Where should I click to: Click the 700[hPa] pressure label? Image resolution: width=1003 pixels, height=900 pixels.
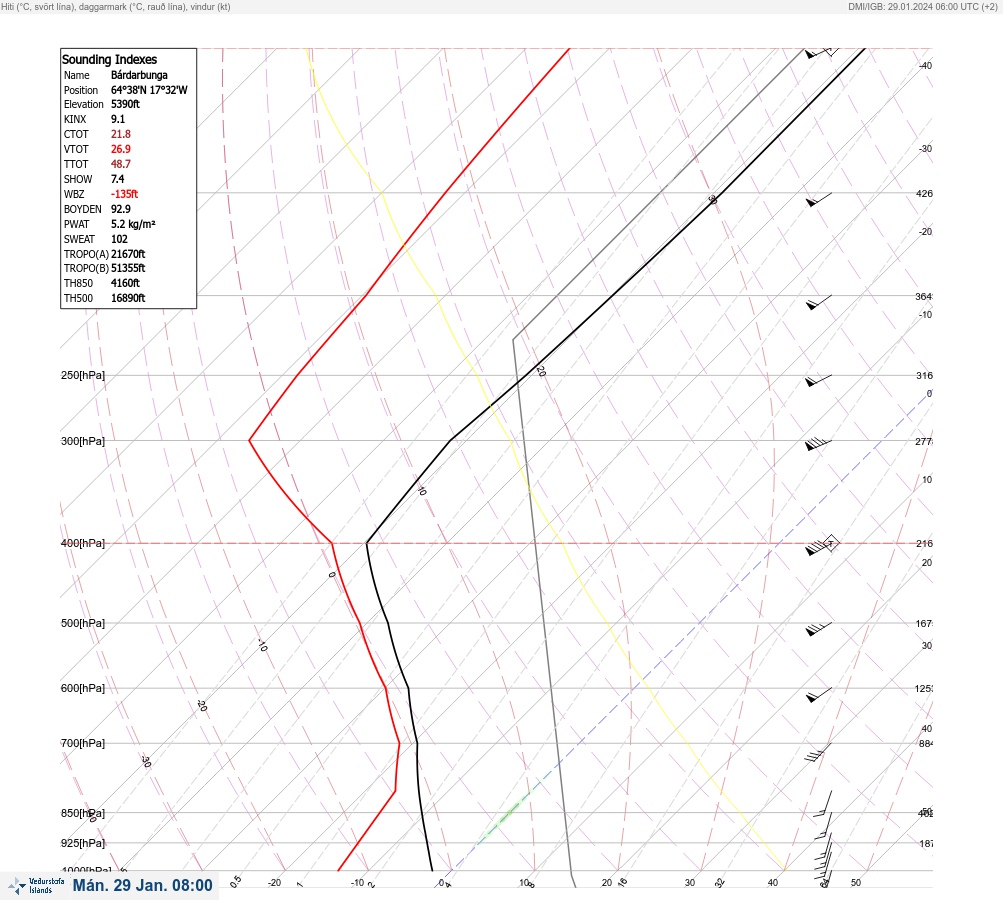(x=83, y=743)
